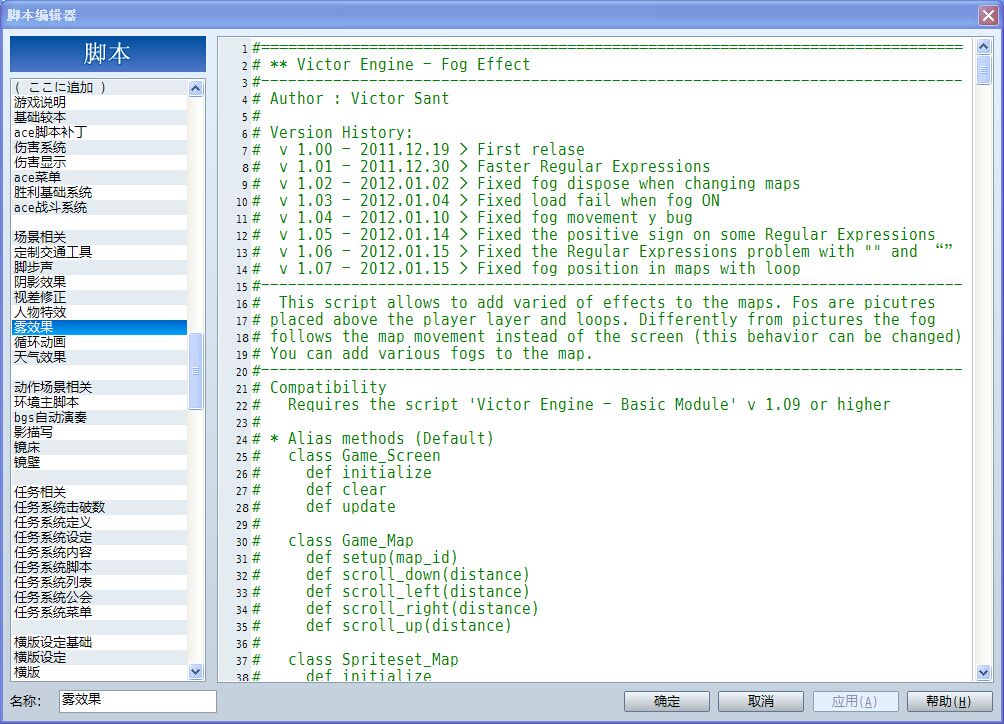Select the 人物特效 script
Viewport: 1004px width, 724px height.
pyautogui.click(x=100, y=312)
